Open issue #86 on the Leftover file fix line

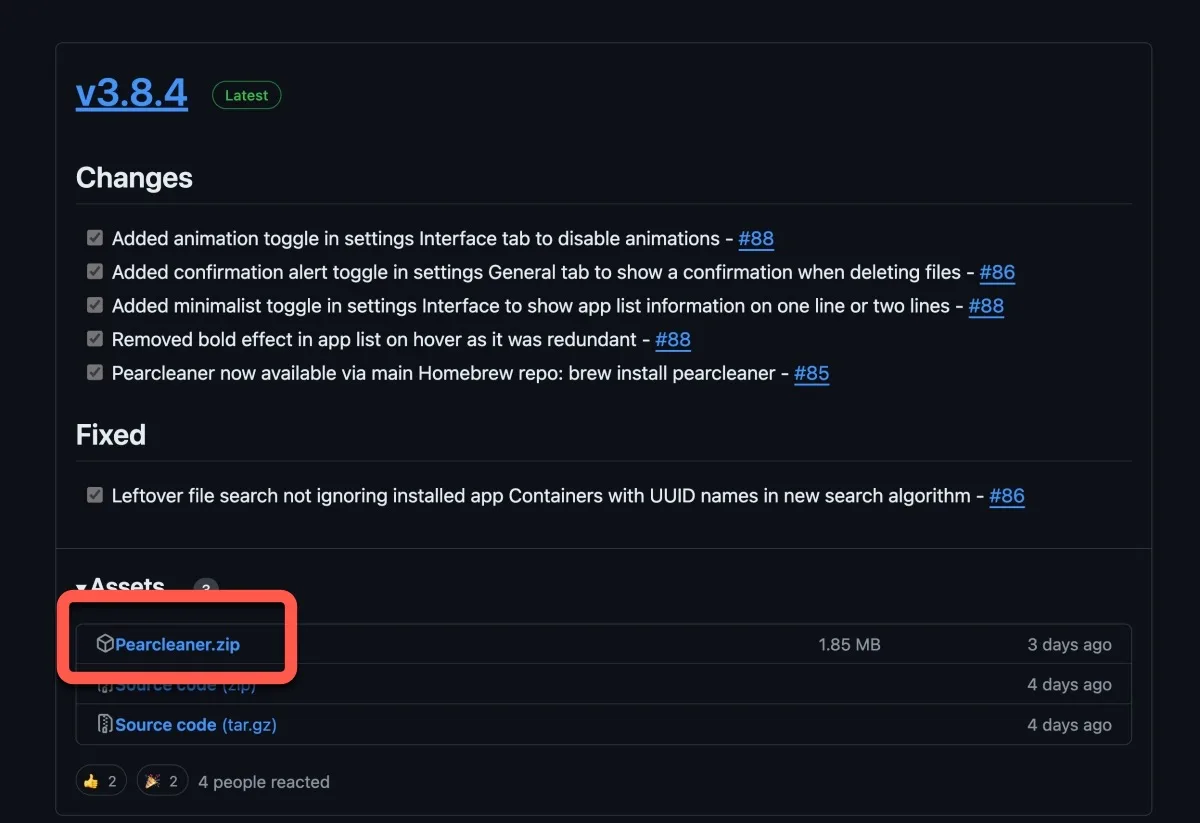(1007, 495)
